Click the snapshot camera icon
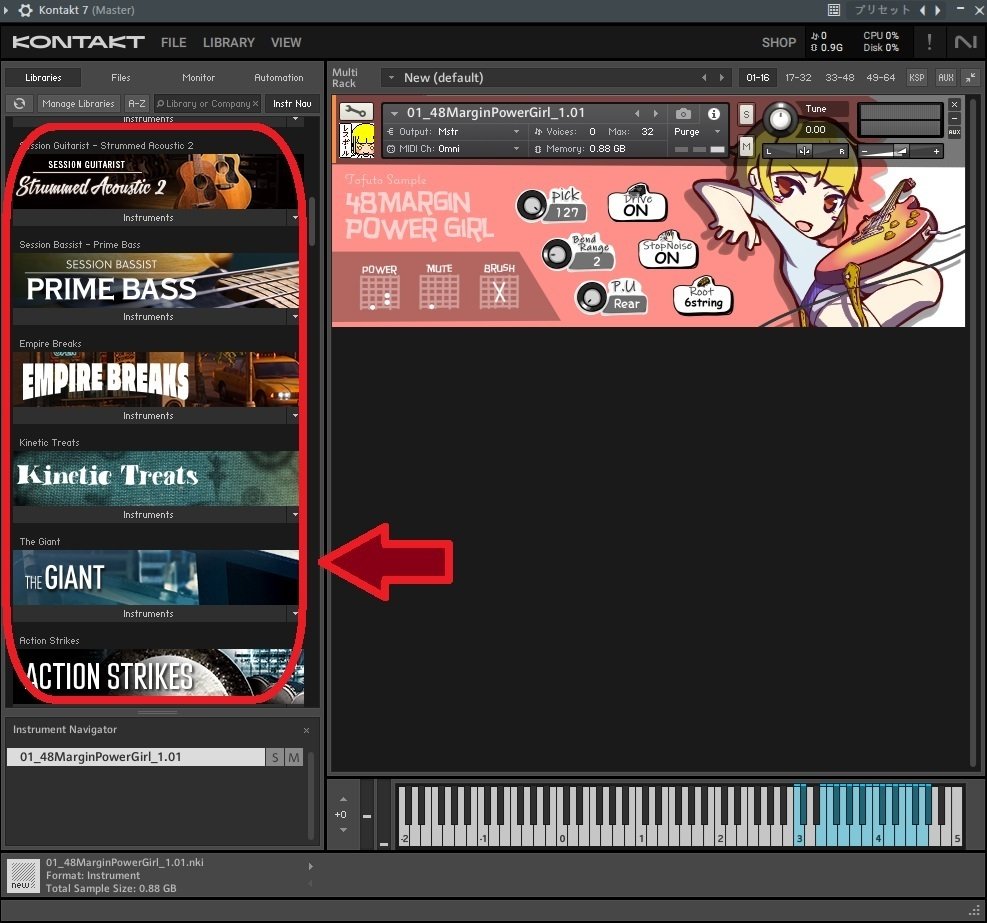The width and height of the screenshot is (987, 923). coord(683,114)
